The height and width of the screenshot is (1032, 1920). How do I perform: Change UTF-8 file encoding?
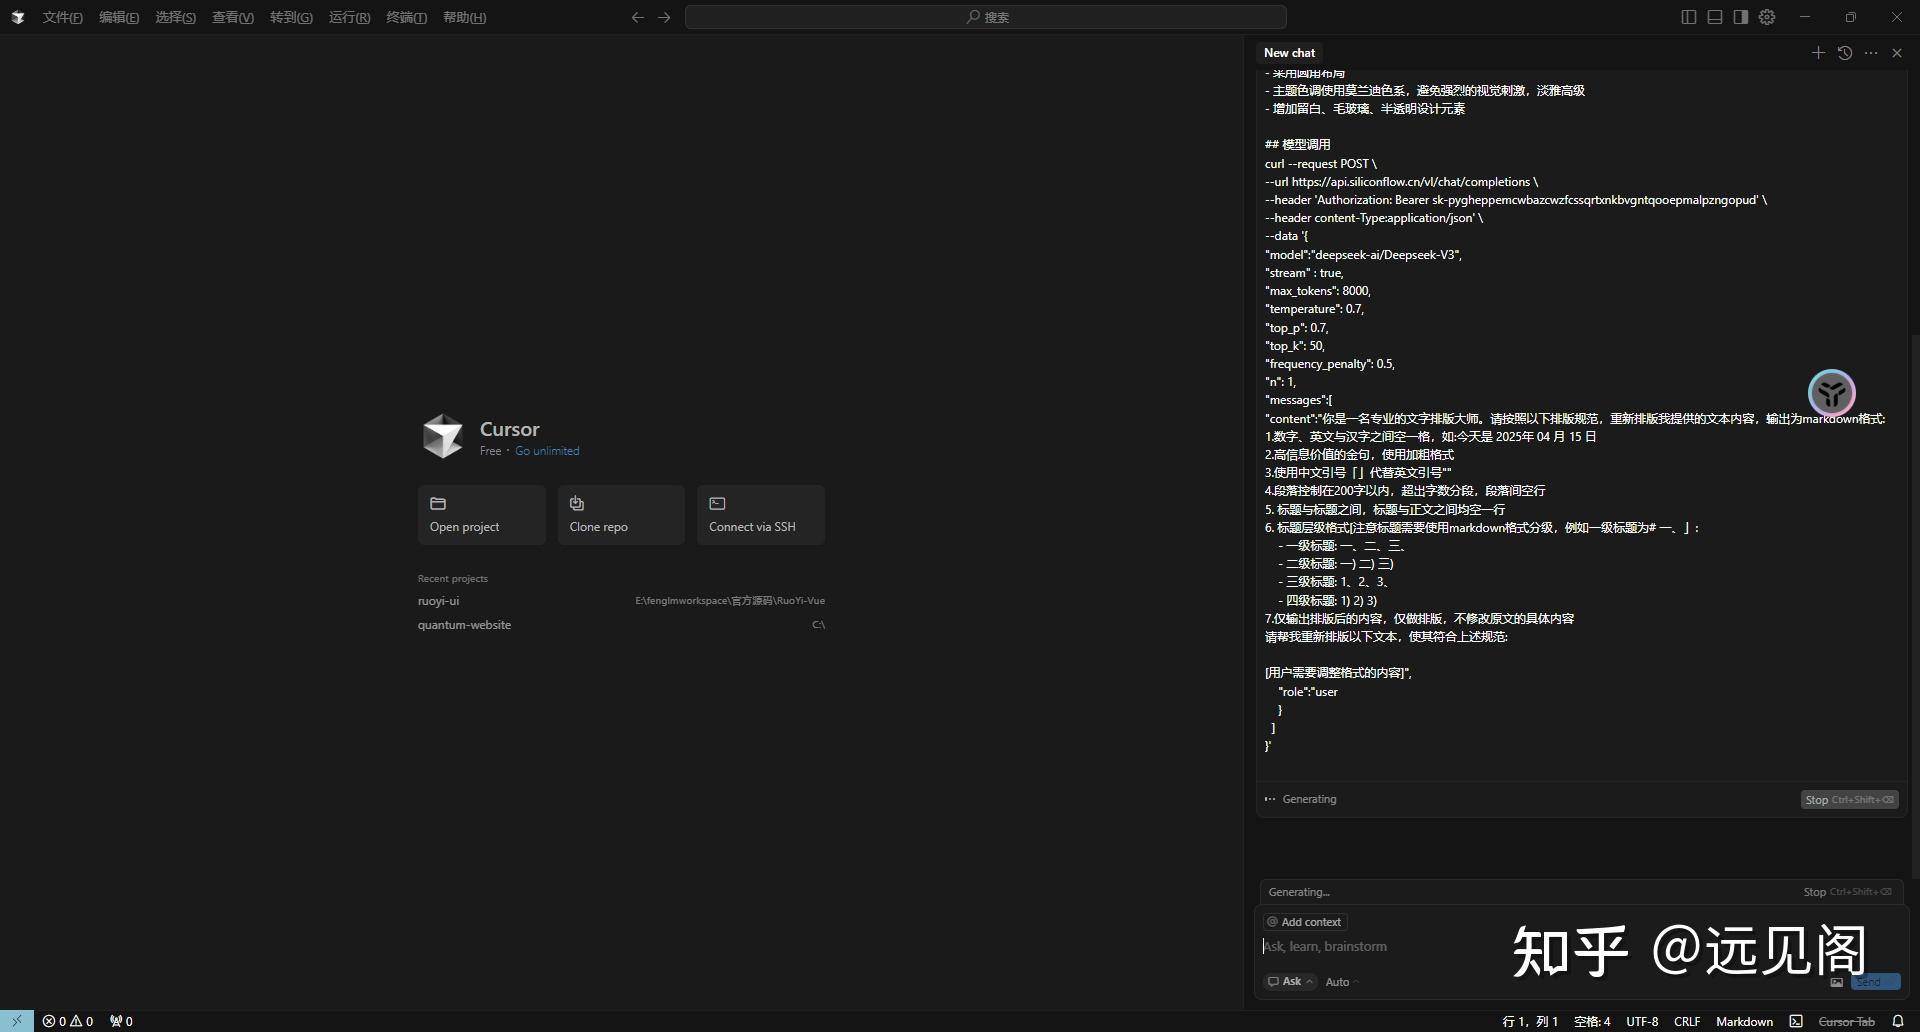[x=1642, y=1021]
